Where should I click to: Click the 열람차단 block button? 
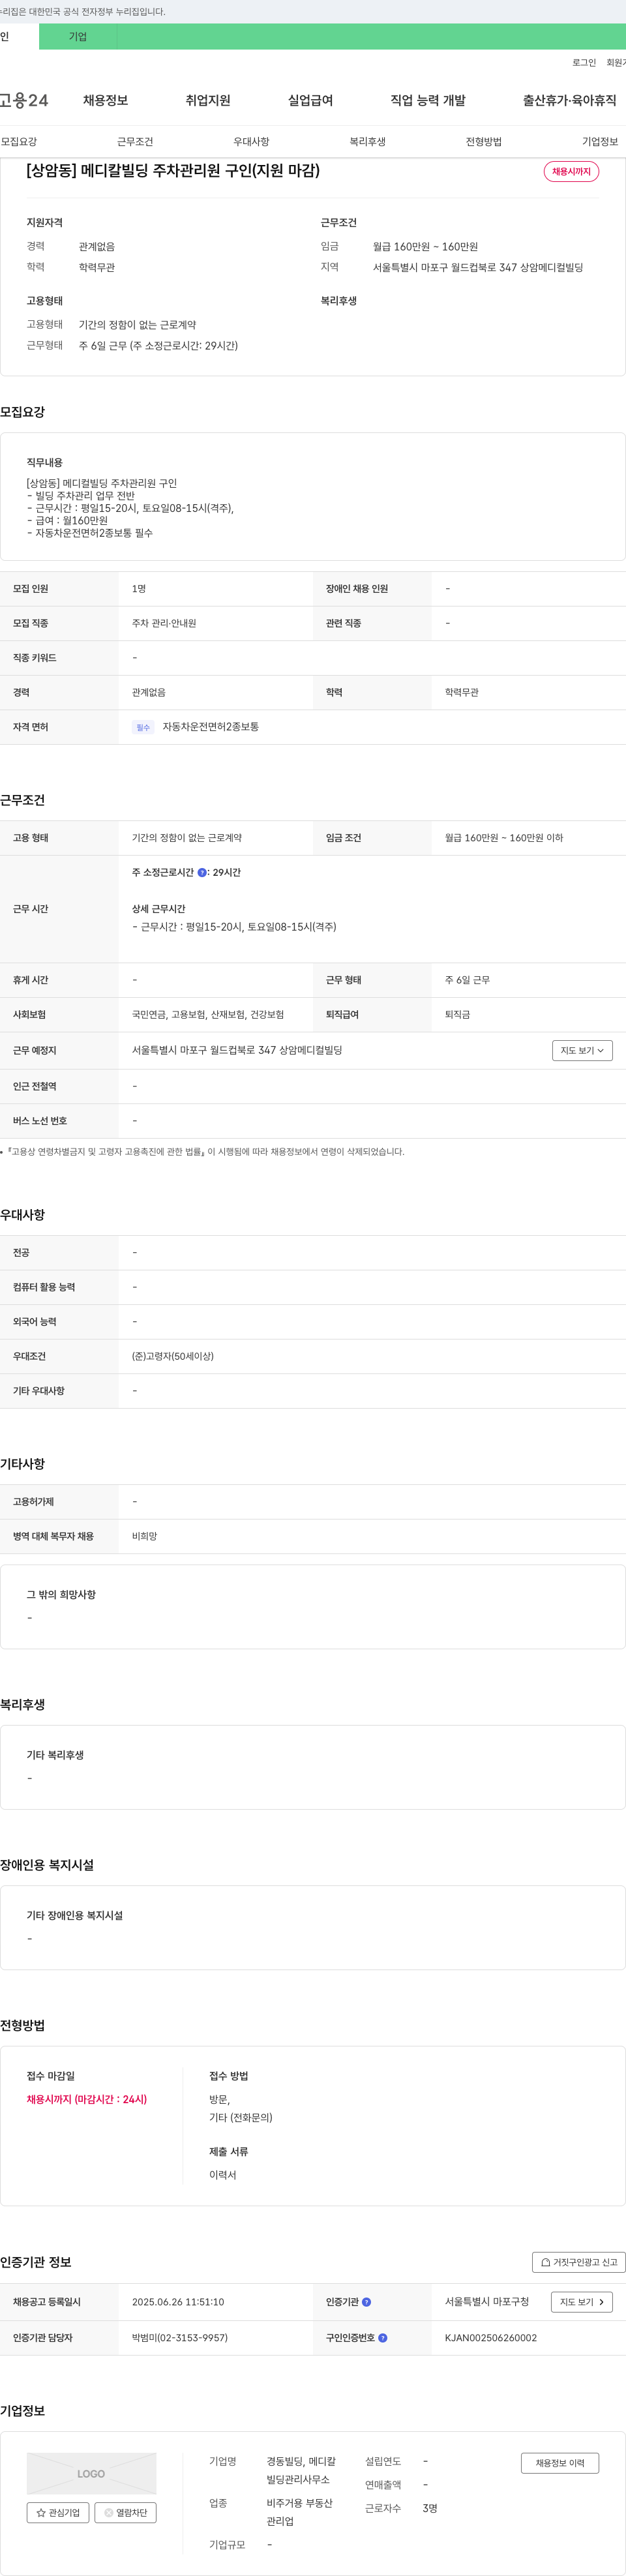click(x=125, y=2512)
